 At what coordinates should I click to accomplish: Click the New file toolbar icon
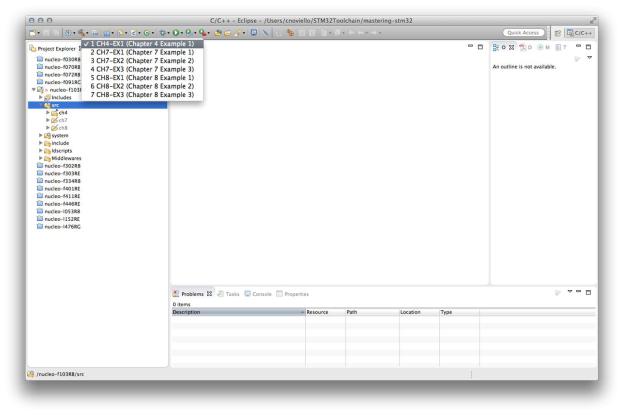tap(33, 33)
